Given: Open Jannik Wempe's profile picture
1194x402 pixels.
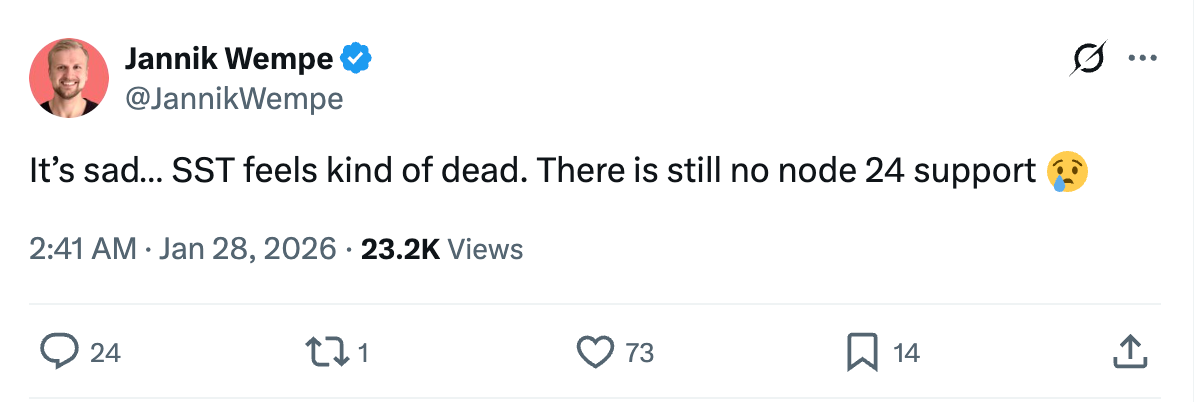Looking at the screenshot, I should (x=70, y=77).
